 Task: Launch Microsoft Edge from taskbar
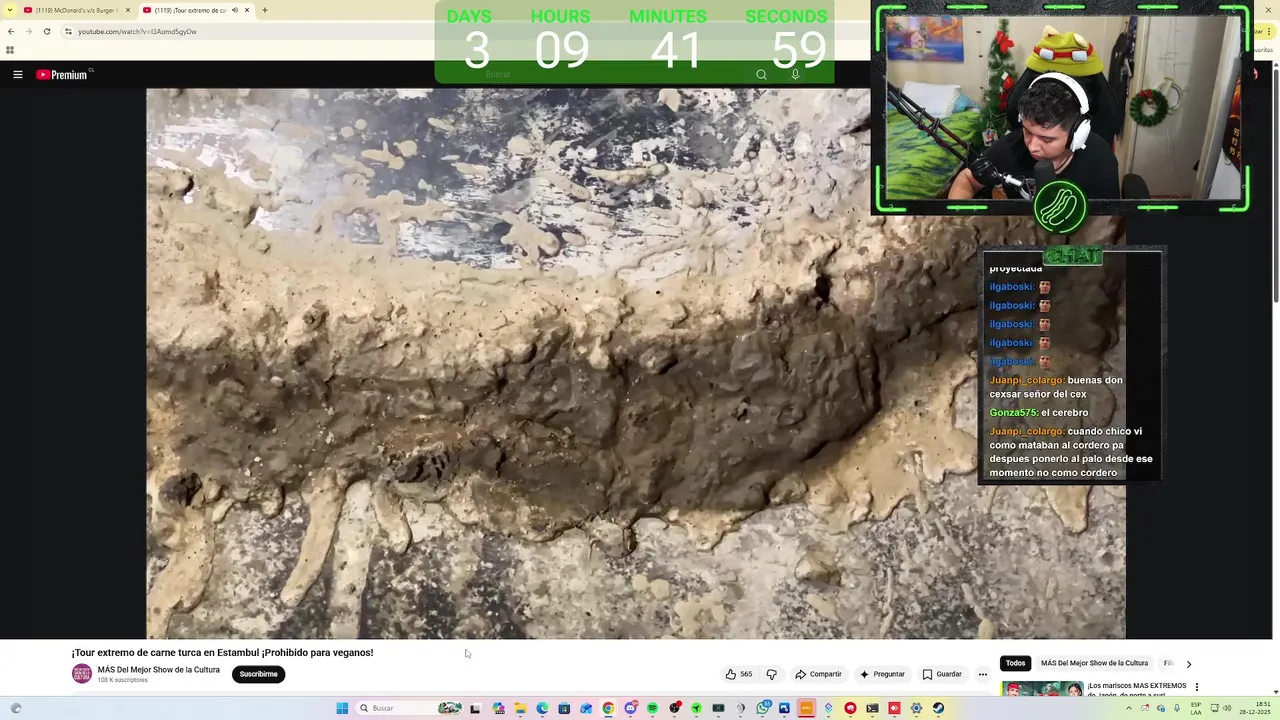pyautogui.click(x=542, y=708)
